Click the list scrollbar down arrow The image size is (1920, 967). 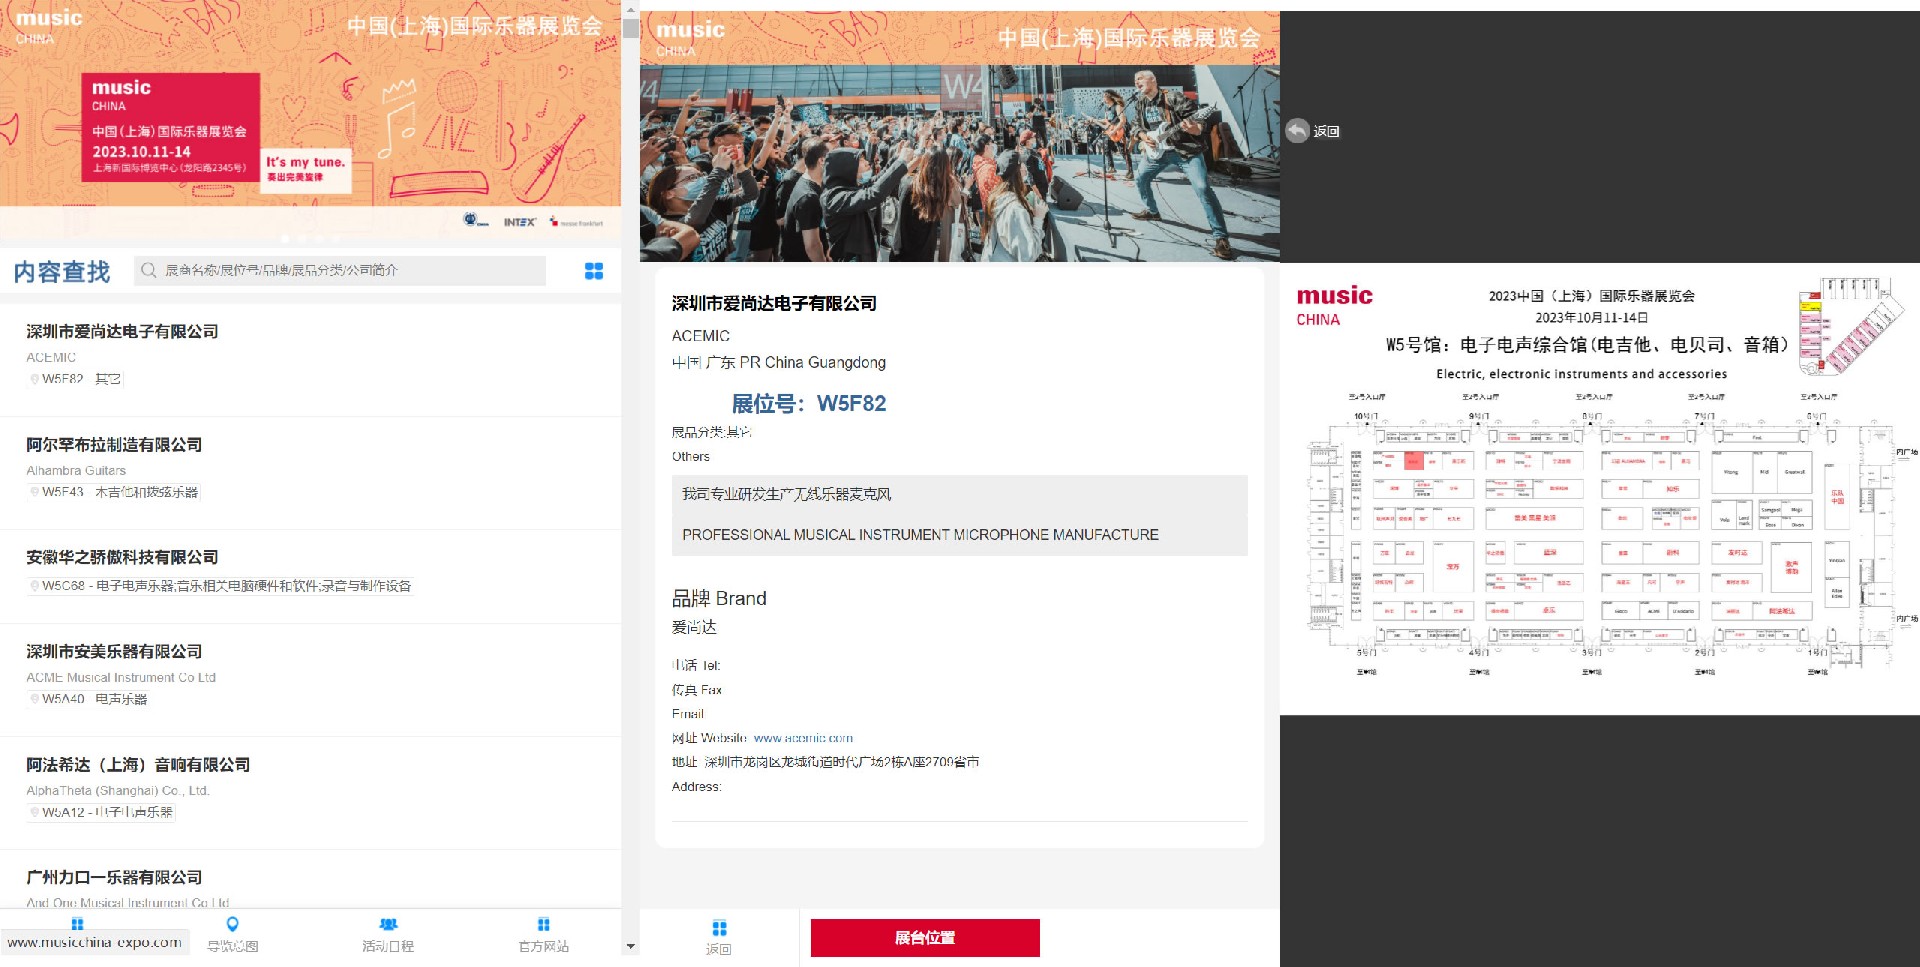pyautogui.click(x=630, y=946)
